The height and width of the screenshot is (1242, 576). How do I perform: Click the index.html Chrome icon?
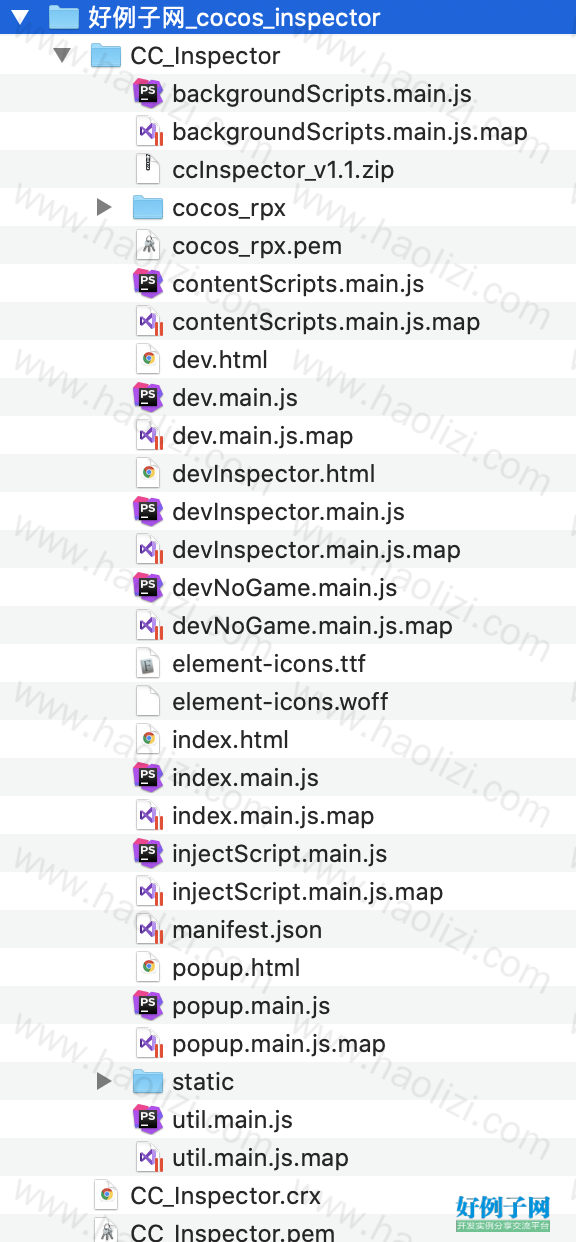pos(148,739)
